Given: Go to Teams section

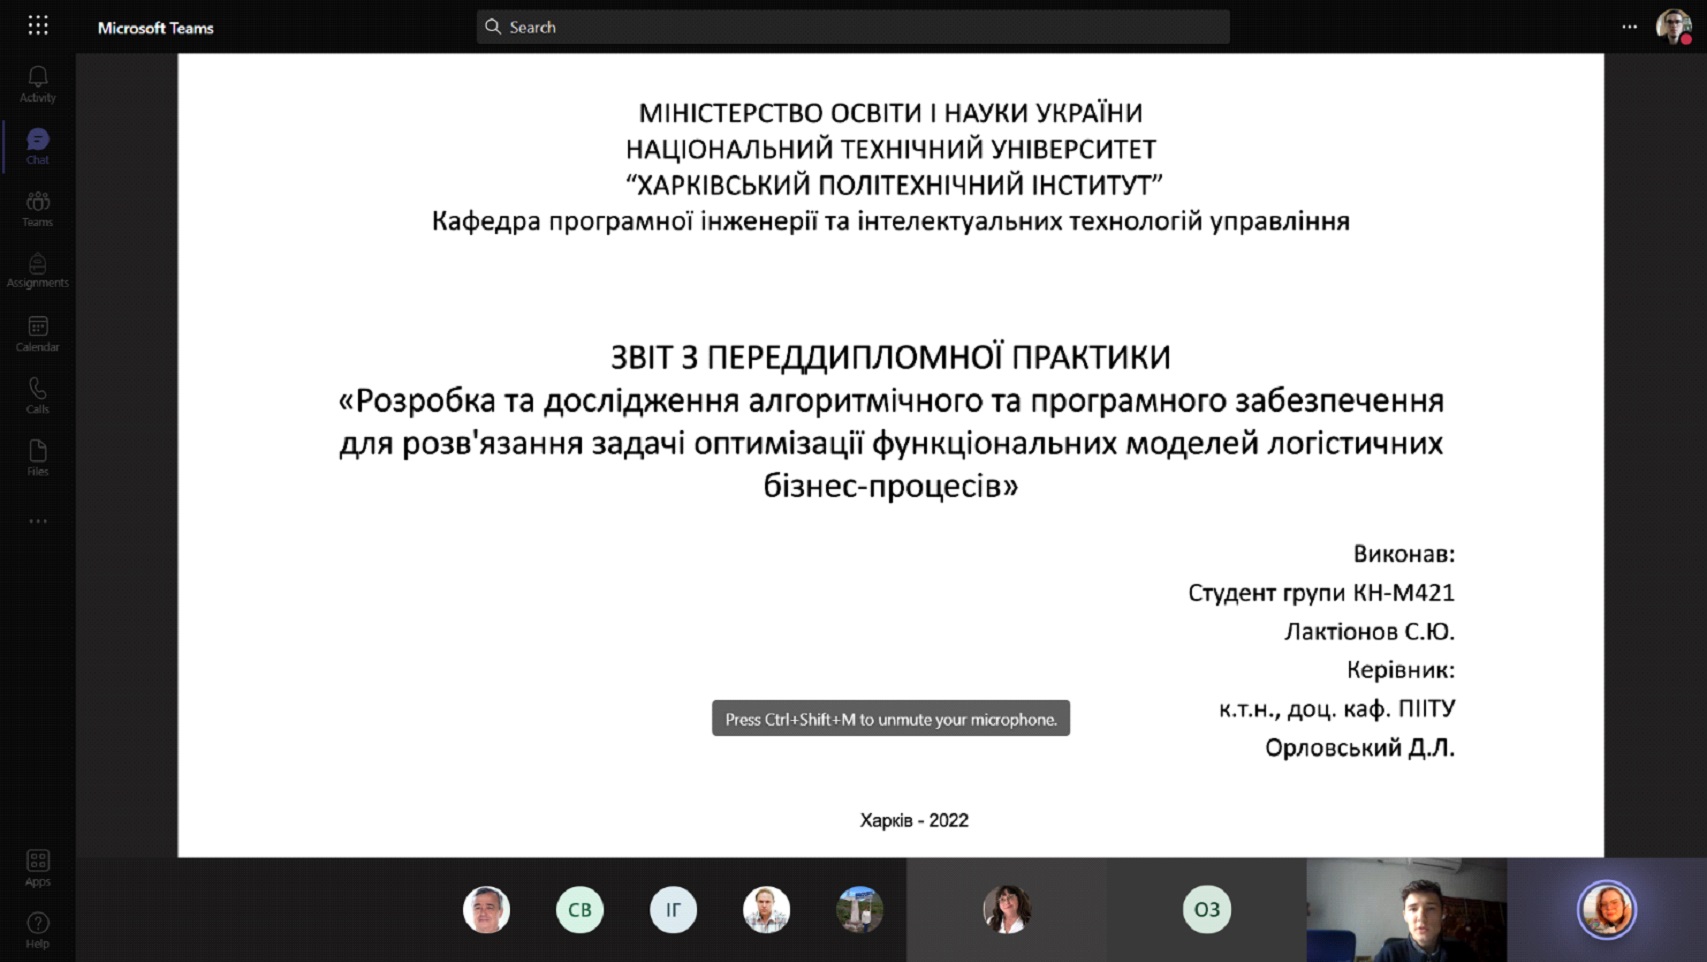Looking at the screenshot, I should click(38, 208).
